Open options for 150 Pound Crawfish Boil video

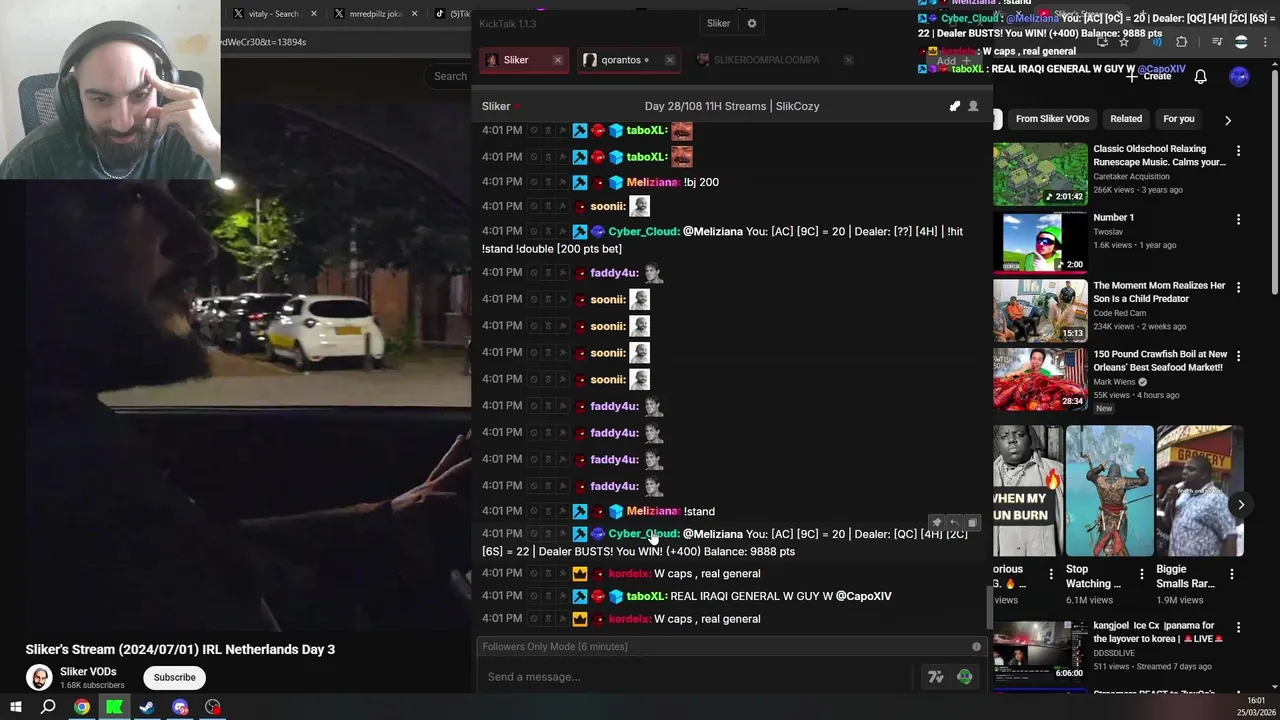click(x=1238, y=356)
